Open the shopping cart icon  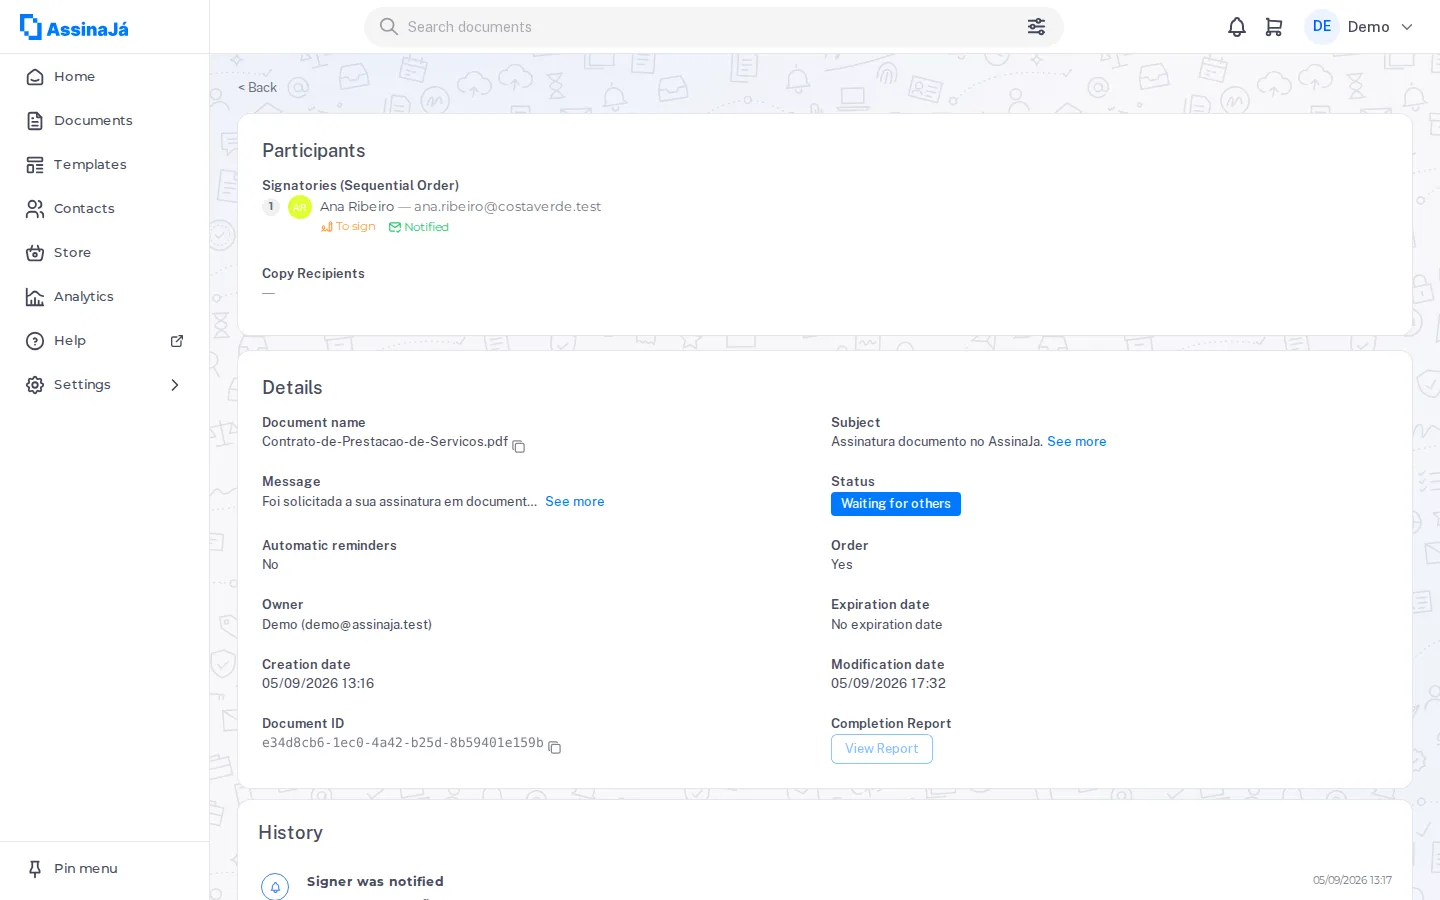[x=1274, y=27]
